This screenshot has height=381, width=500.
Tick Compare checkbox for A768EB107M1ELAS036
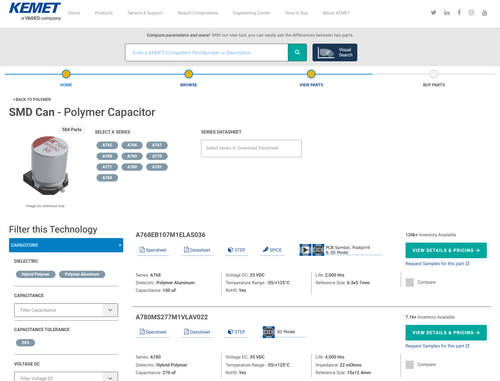(410, 282)
